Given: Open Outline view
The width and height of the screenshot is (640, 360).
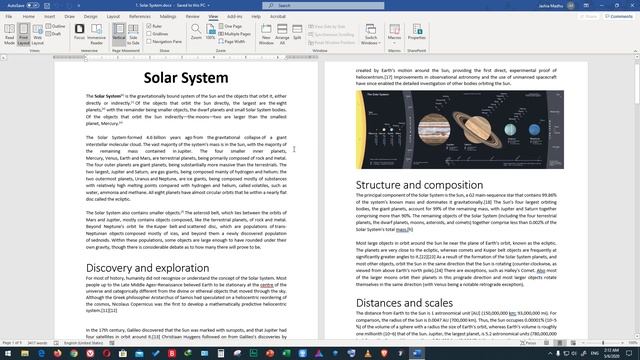Looking at the screenshot, I should click(x=56, y=26).
